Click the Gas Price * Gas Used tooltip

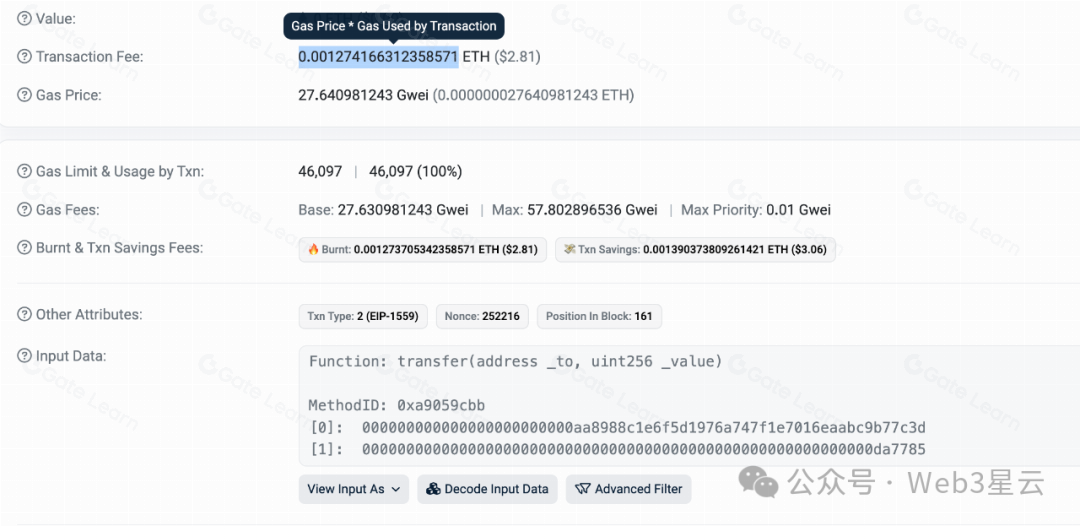pos(394,26)
